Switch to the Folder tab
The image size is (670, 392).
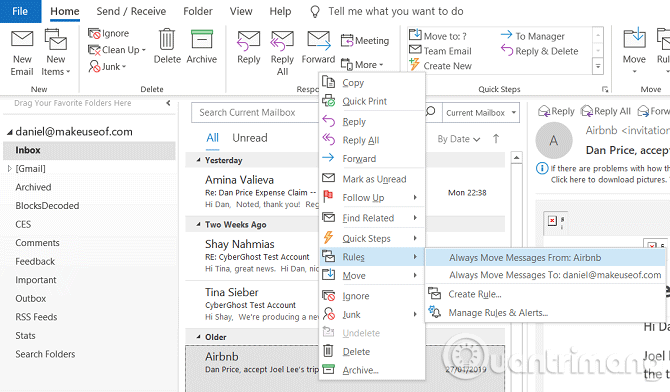click(x=198, y=11)
